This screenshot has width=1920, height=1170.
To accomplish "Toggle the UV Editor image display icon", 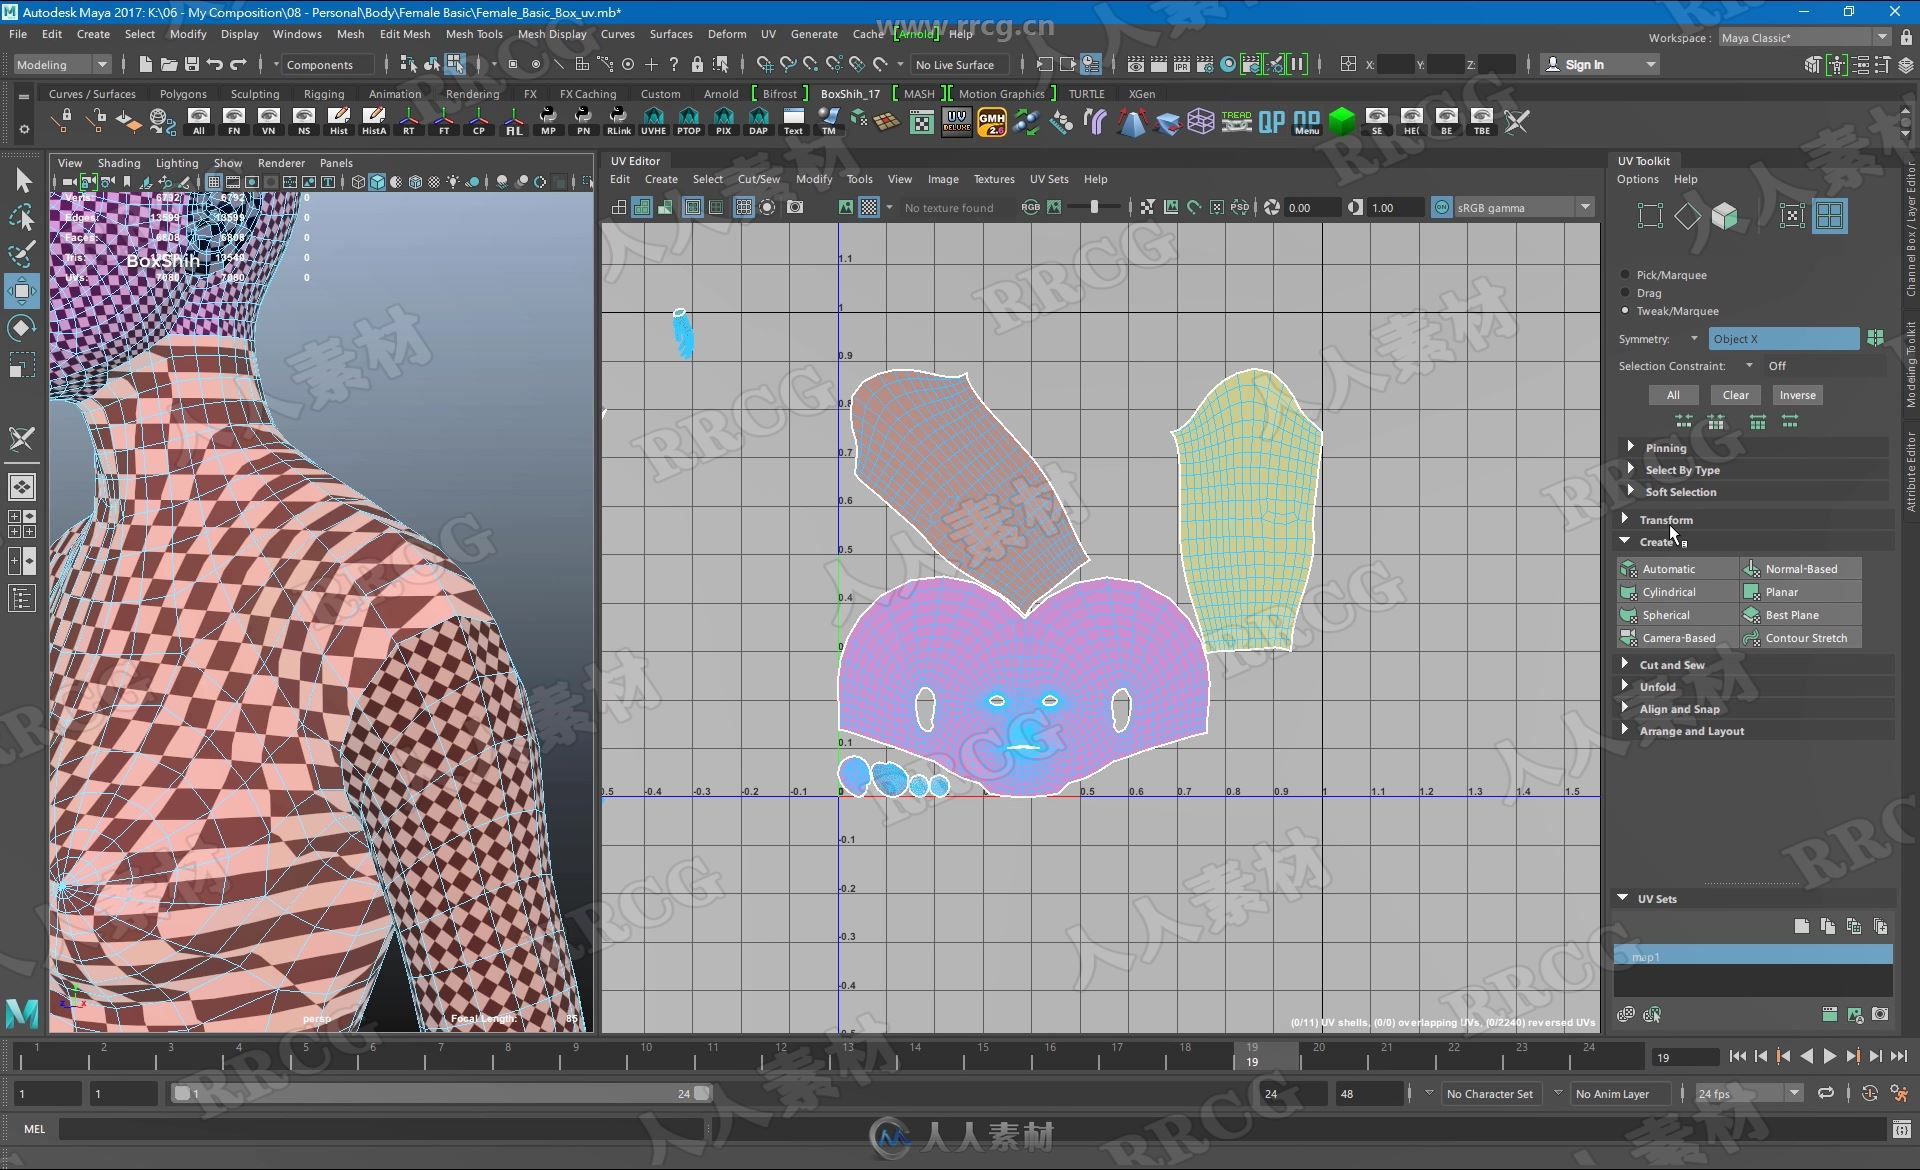I will (846, 207).
